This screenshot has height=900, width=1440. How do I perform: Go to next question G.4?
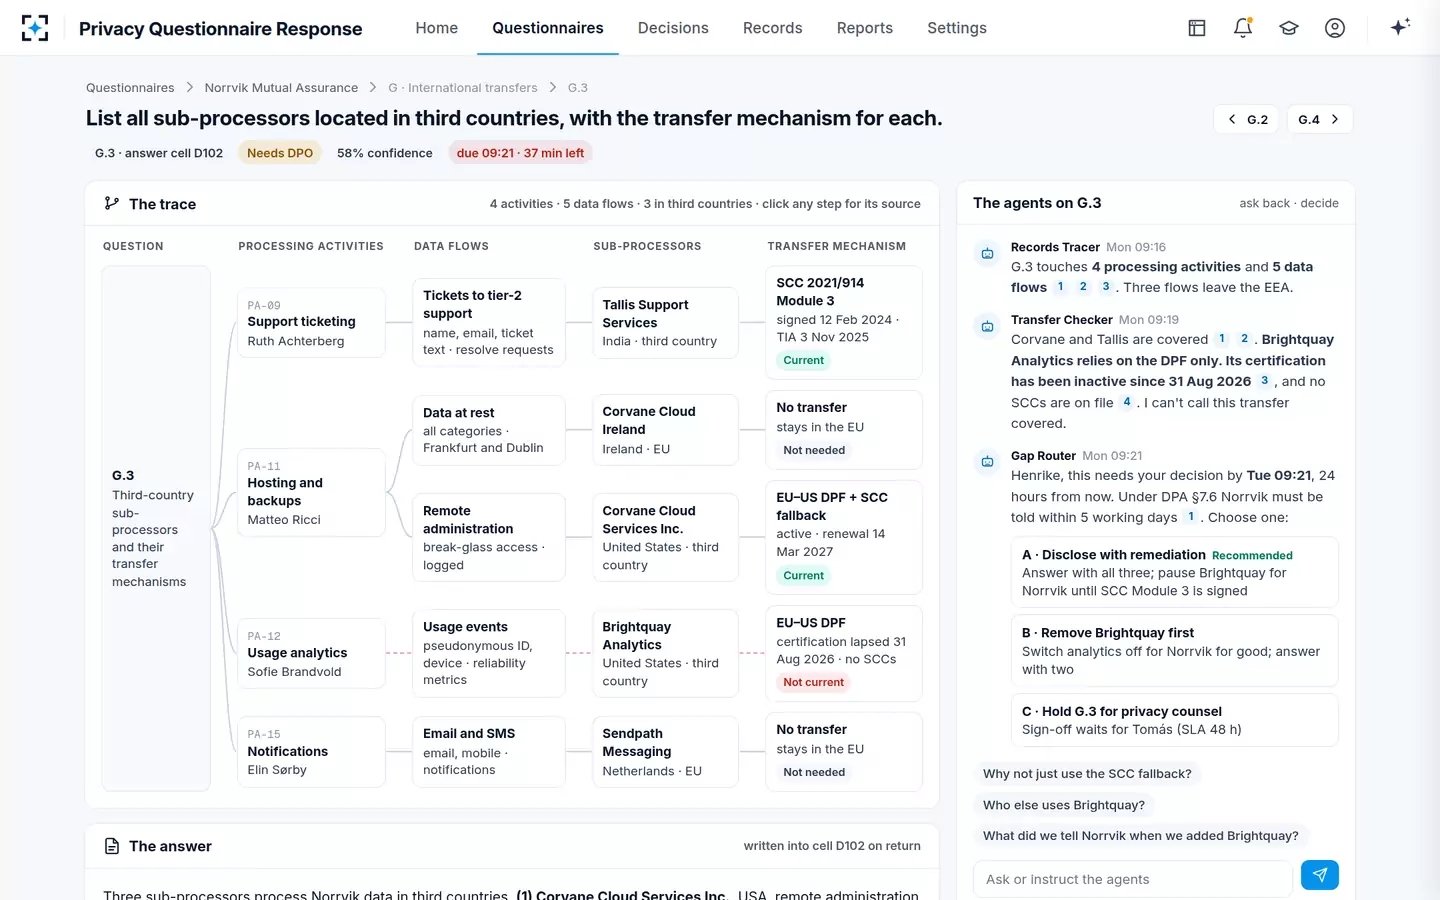point(1320,119)
